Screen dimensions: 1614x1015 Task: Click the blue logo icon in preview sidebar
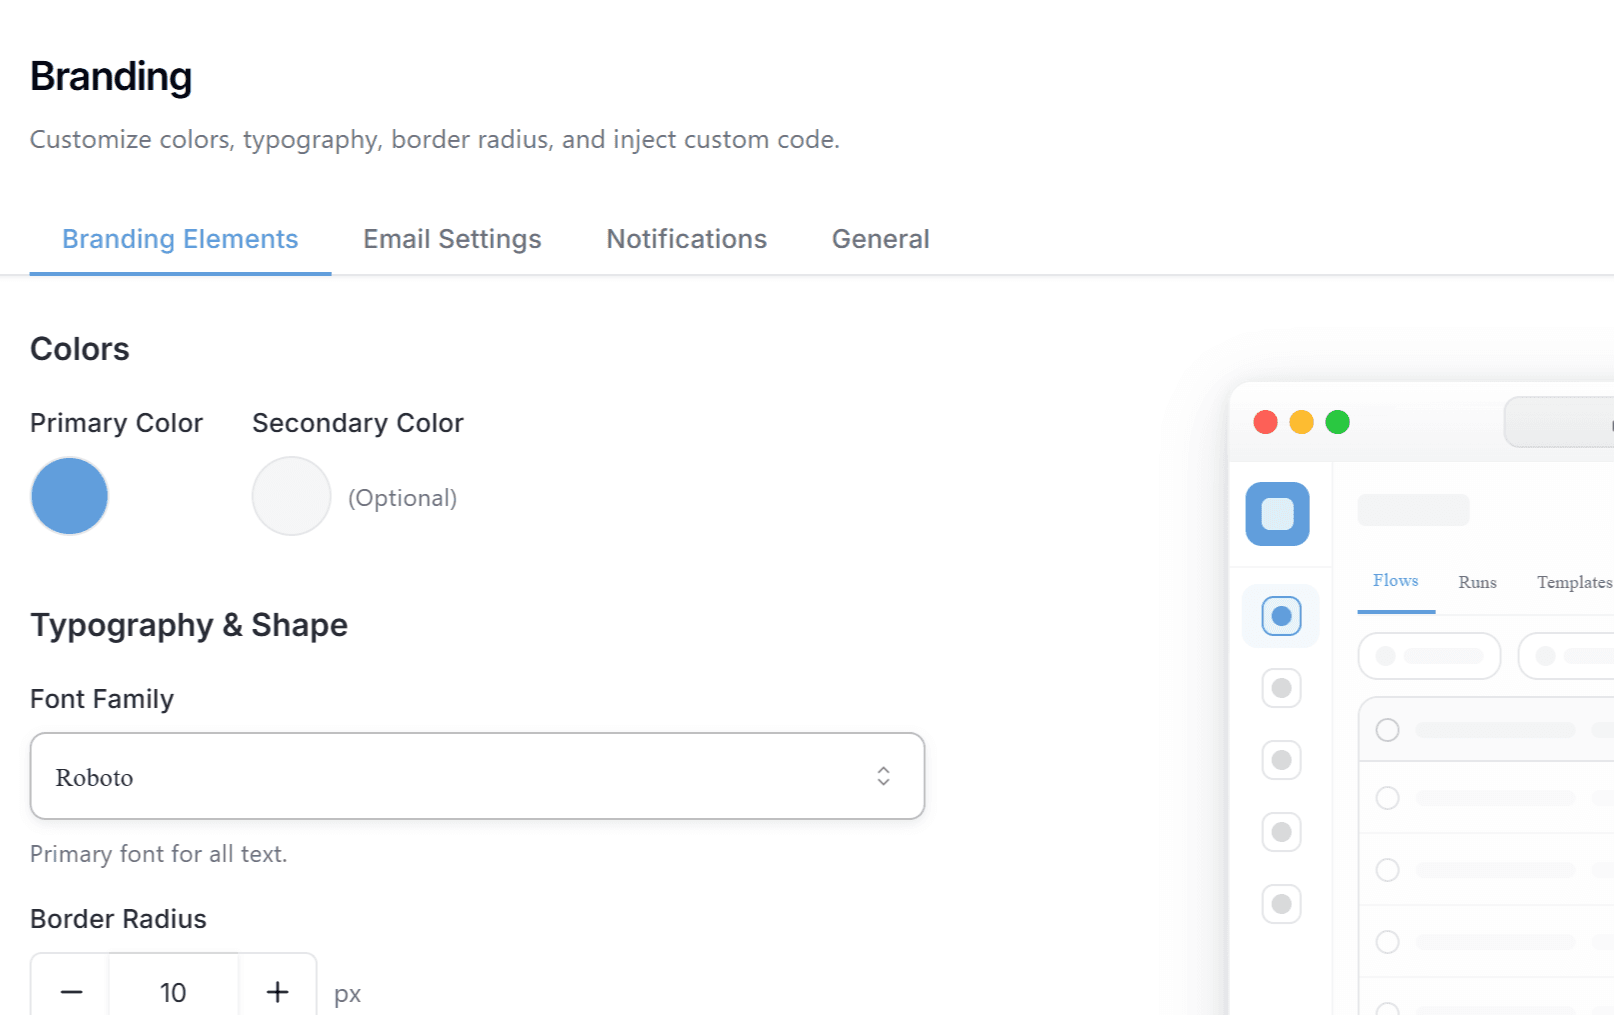tap(1277, 514)
